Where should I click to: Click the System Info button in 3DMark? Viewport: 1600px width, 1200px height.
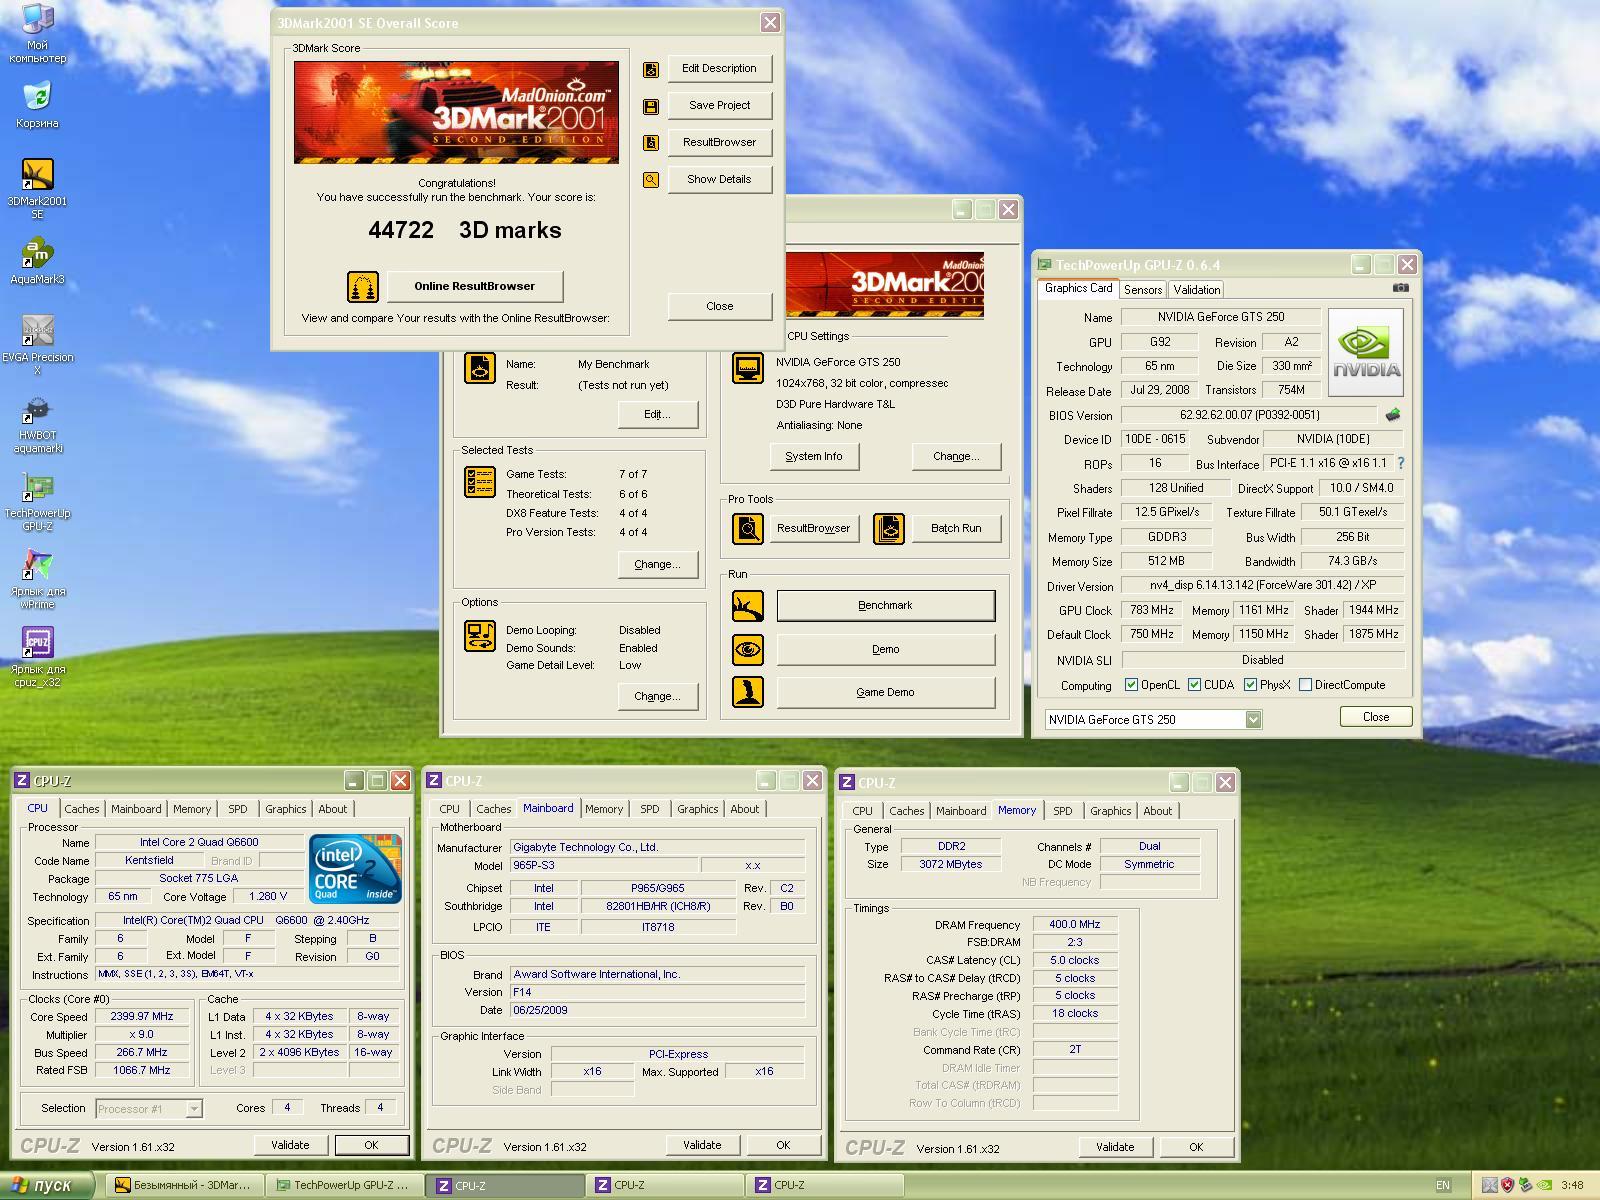pos(813,456)
